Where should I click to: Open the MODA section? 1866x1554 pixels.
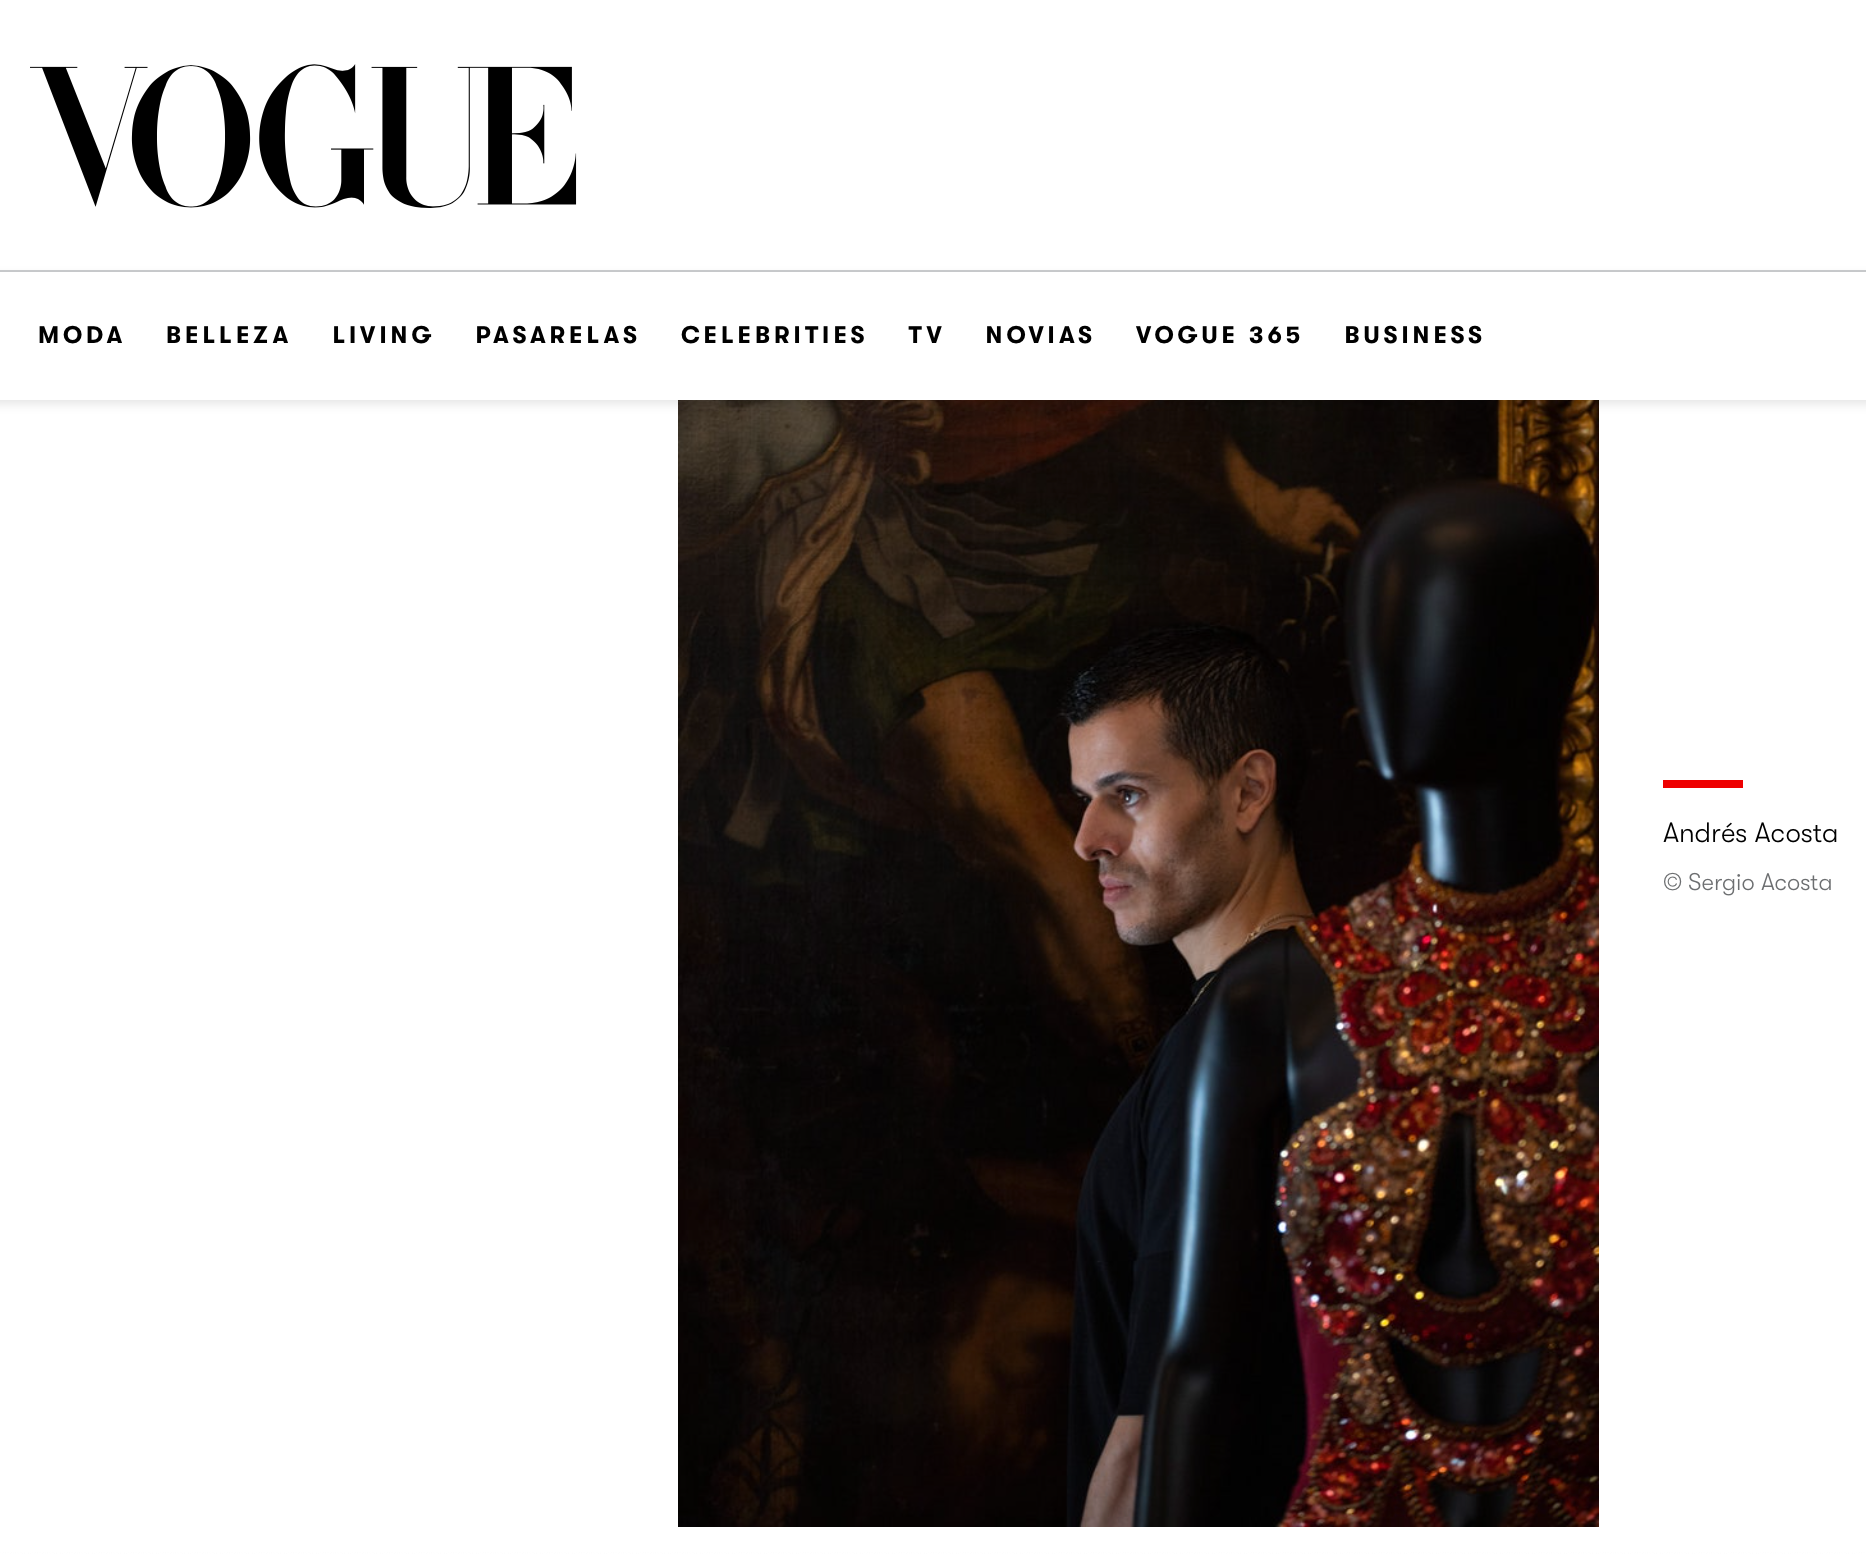(81, 335)
